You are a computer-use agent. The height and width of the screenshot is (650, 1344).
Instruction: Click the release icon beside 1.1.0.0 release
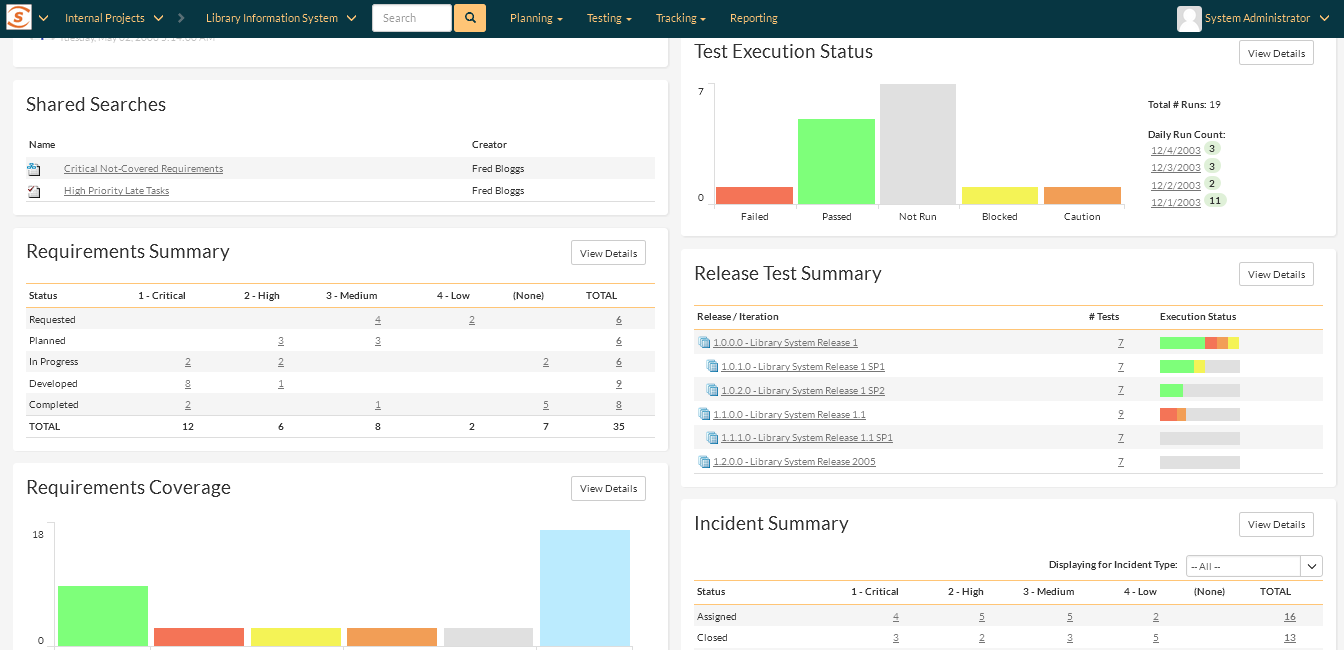704,415
